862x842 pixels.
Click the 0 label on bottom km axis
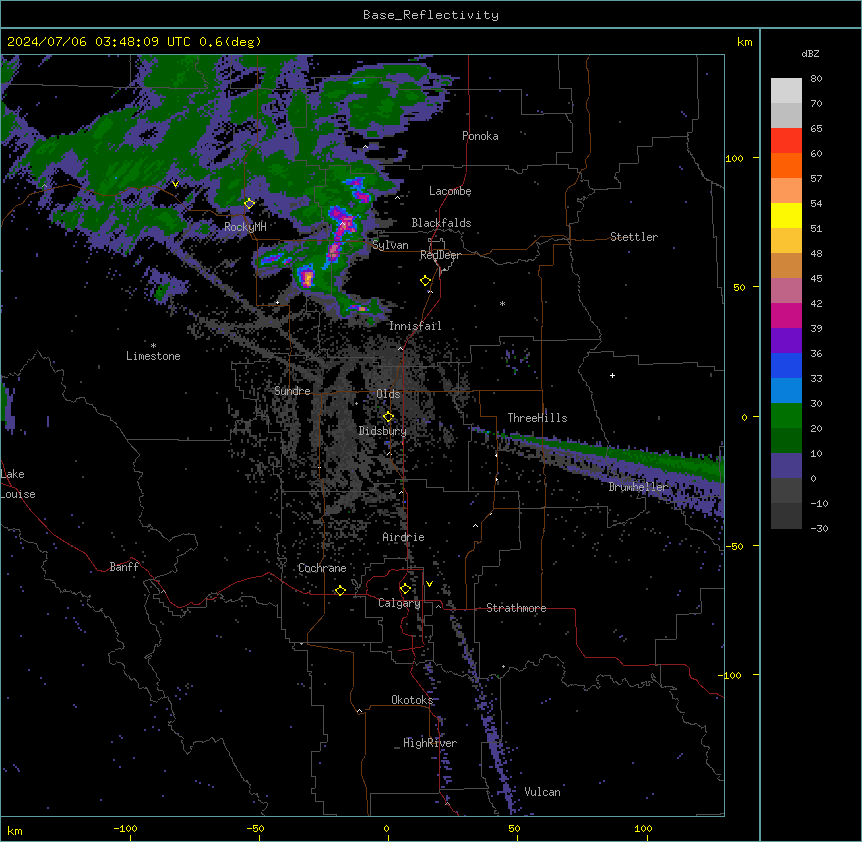click(x=386, y=828)
